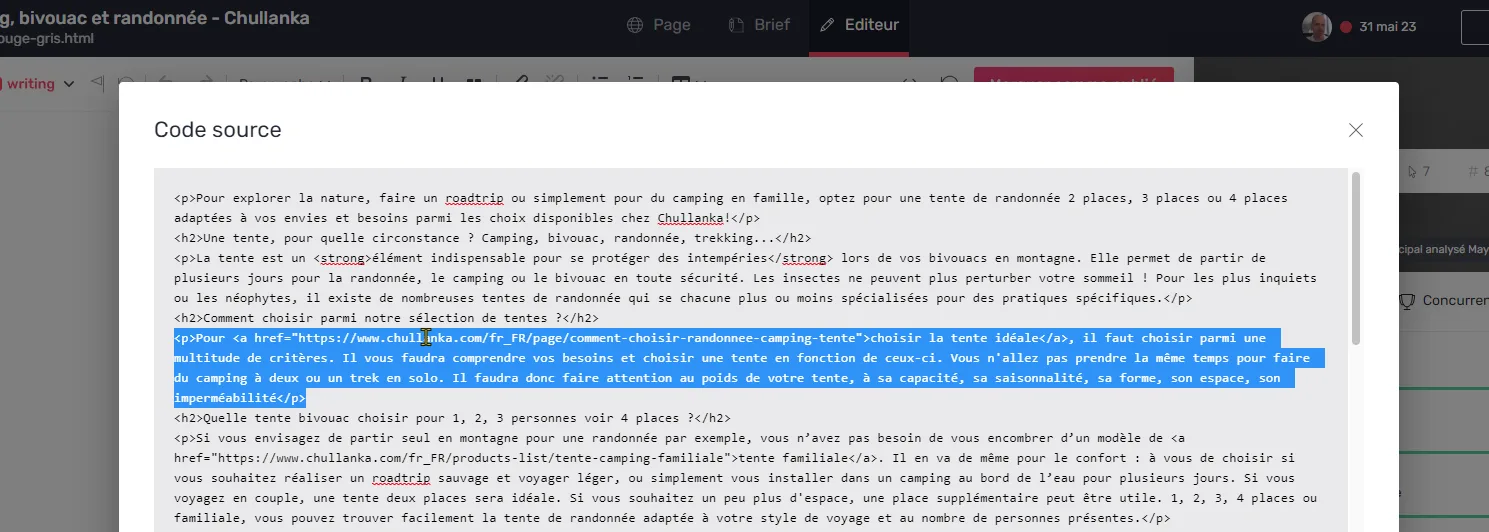Click inside the selected paragraph code block

pos(748,368)
